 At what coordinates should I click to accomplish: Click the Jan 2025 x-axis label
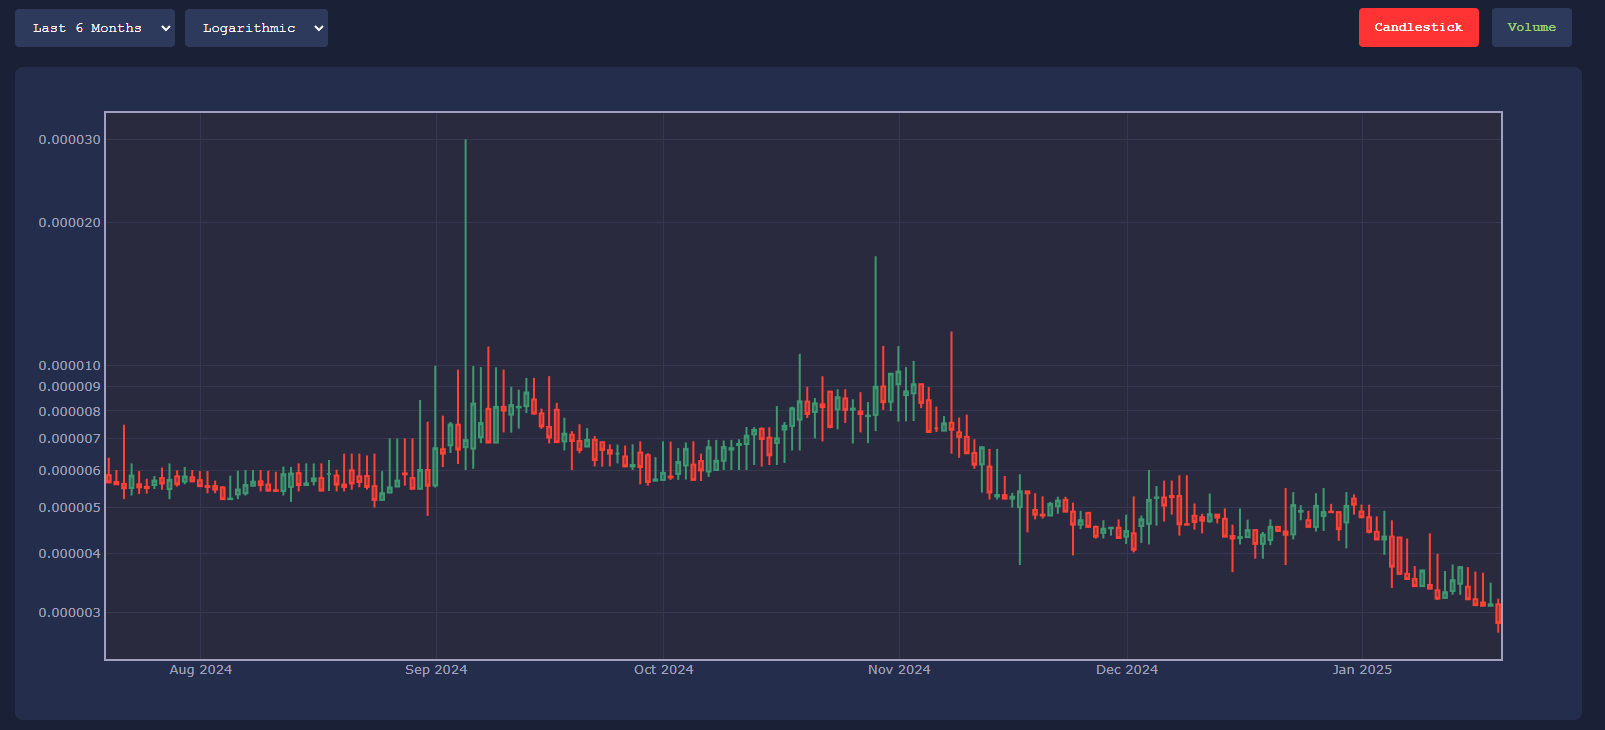pos(1362,670)
